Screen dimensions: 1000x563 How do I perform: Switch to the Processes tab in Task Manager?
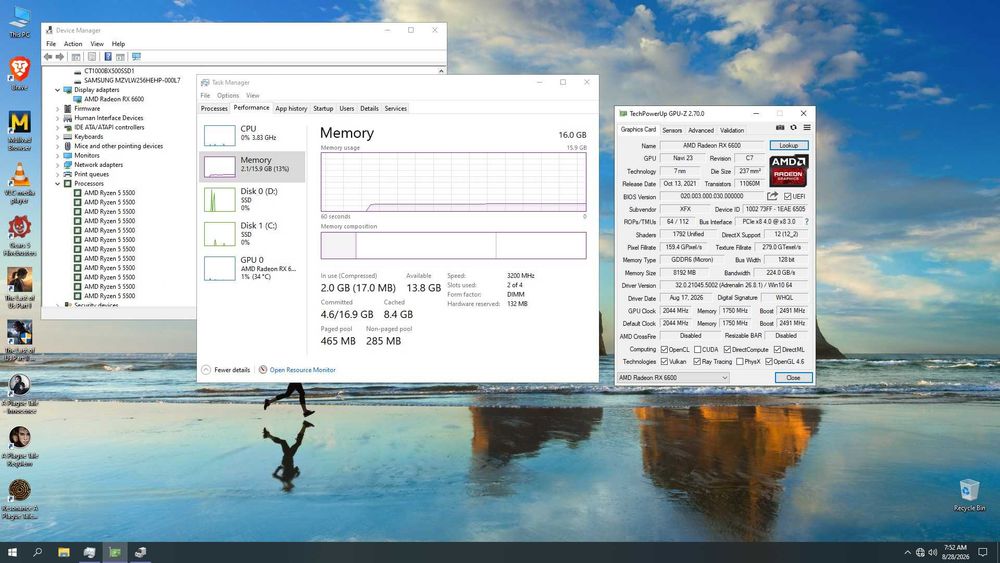(214, 108)
